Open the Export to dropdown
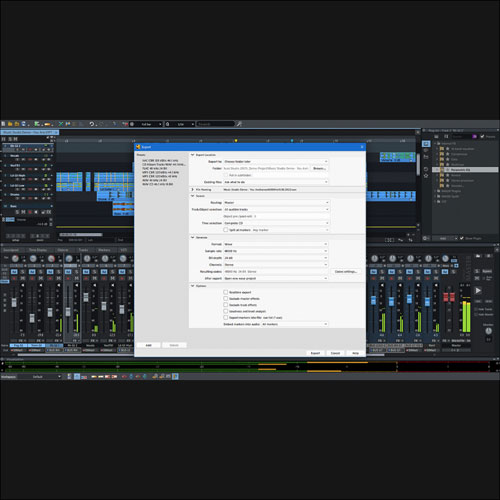 (x=276, y=161)
